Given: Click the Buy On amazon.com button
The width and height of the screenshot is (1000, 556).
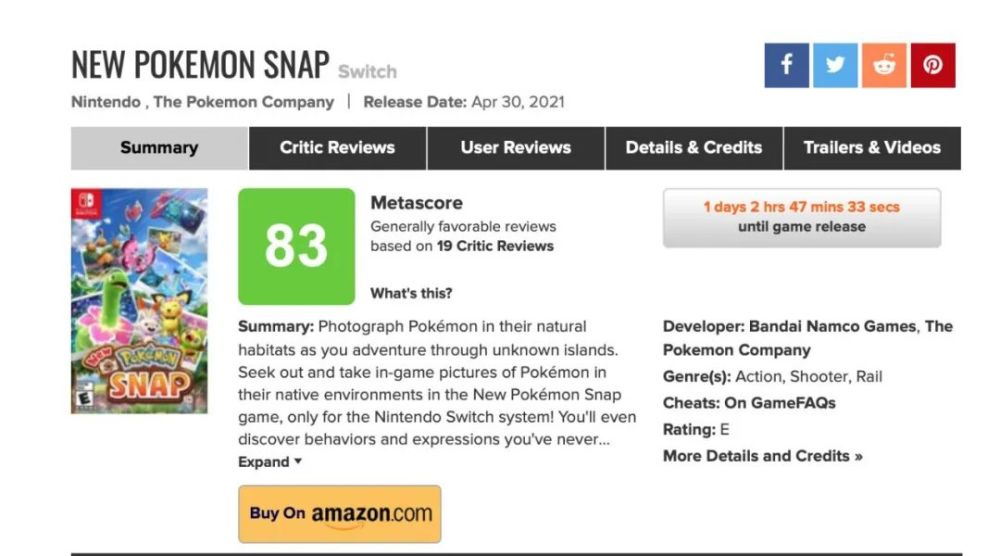Looking at the screenshot, I should point(339,514).
